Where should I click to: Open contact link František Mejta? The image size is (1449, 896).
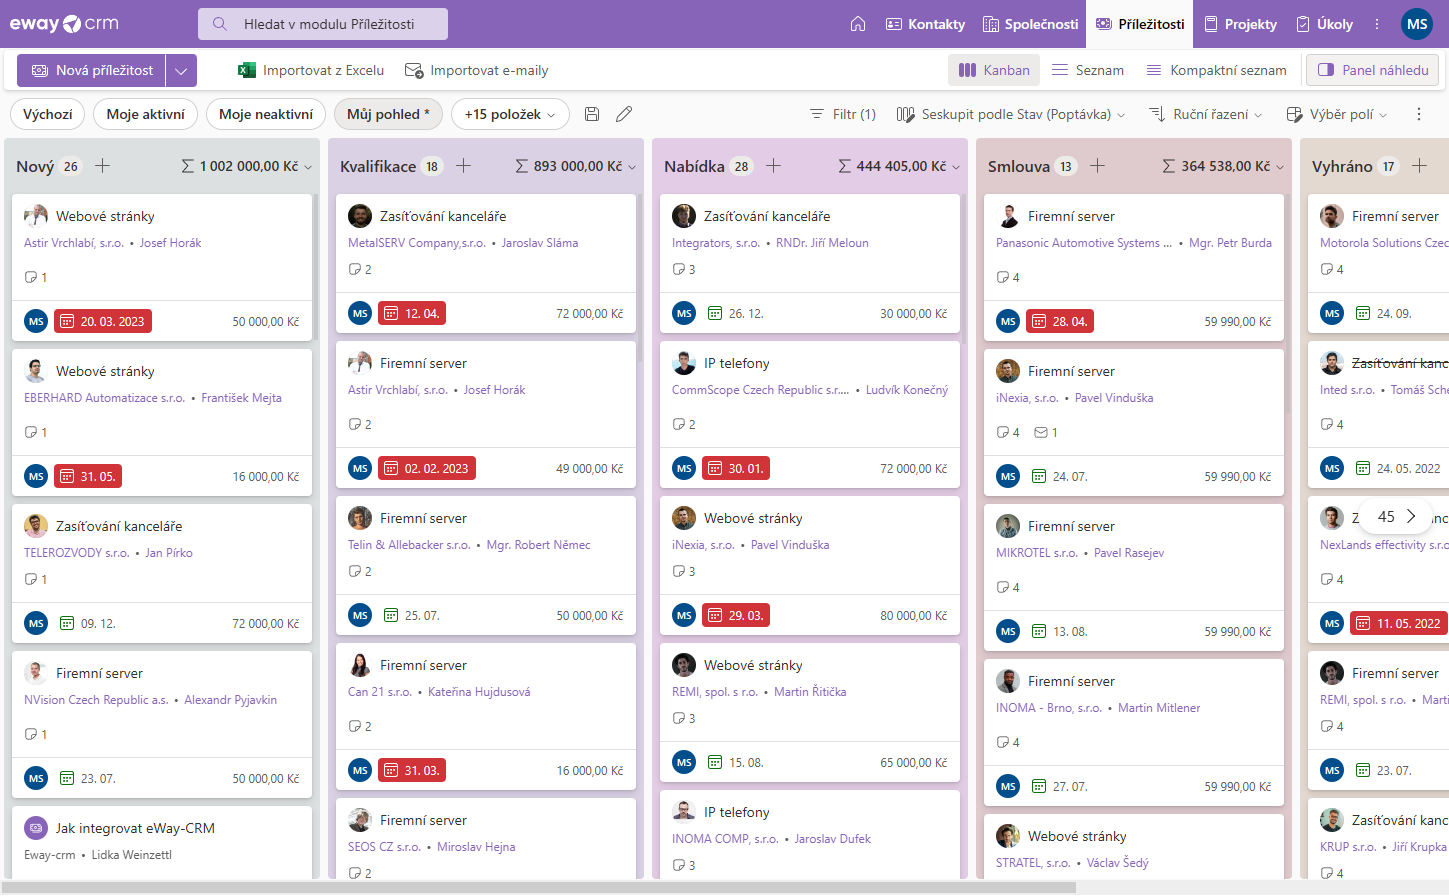pos(241,398)
